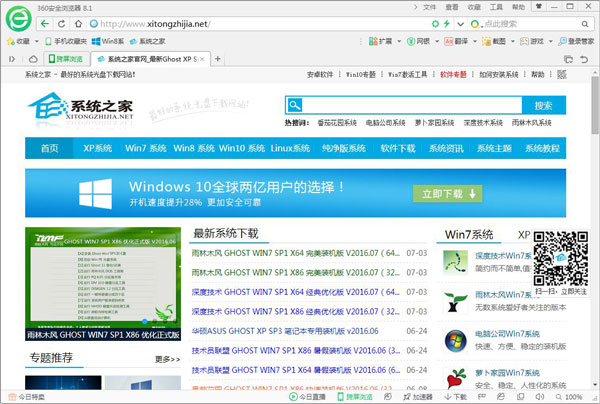Viewport: 600px width, 404px height.
Task: Click the speaker mute icon in the status bar
Action: pos(540,397)
